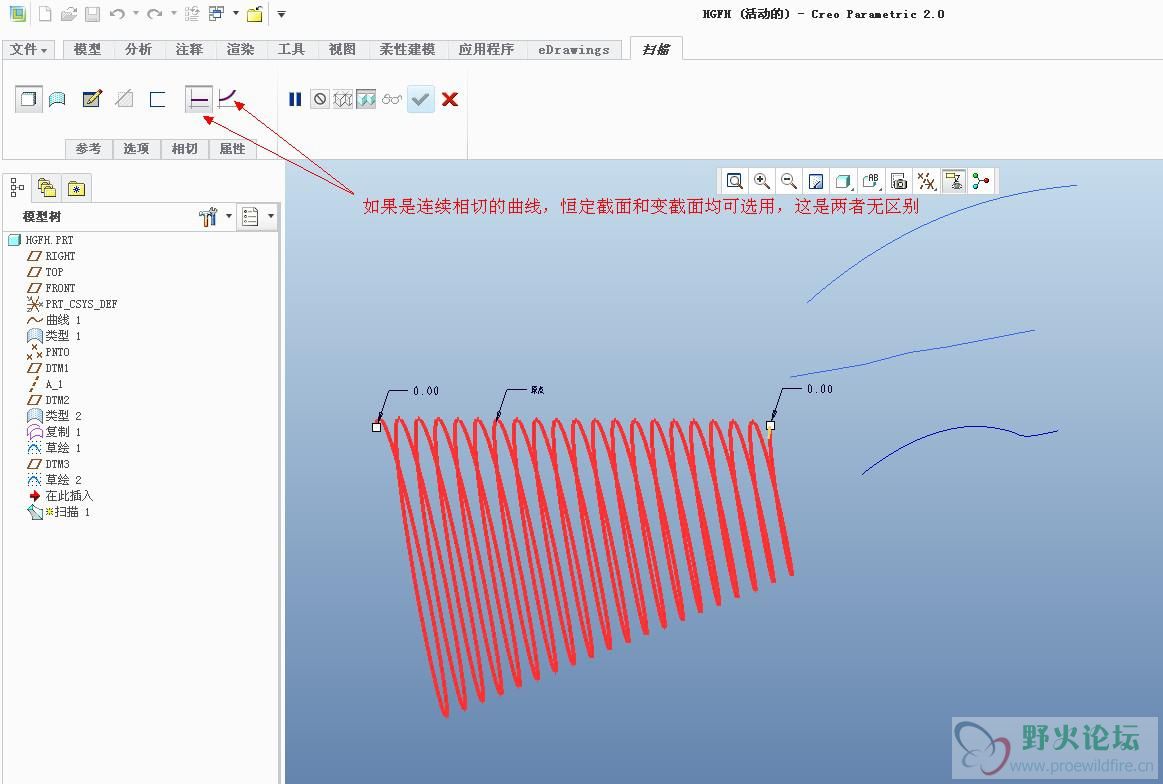
Task: Toggle thin feature option
Action: click(x=157, y=99)
